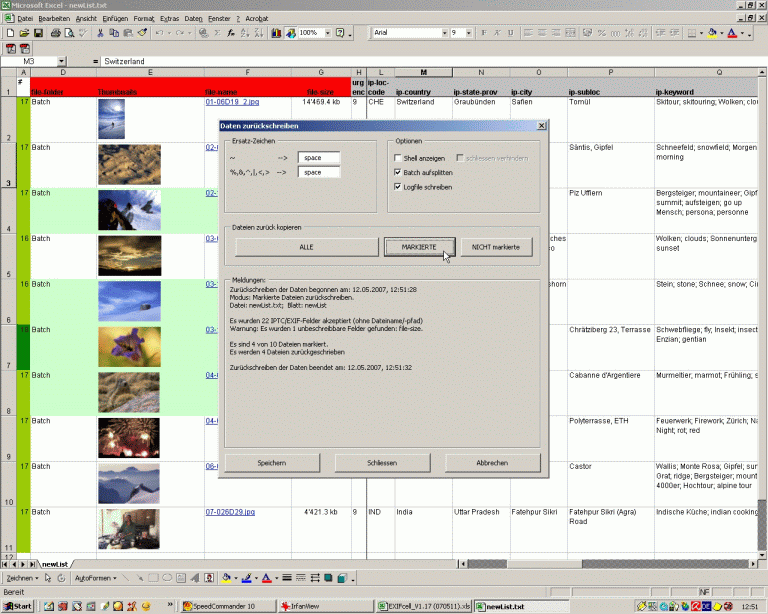The height and width of the screenshot is (614, 768).
Task: Switch to SpeedCommander in the taskbar
Action: click(221, 606)
